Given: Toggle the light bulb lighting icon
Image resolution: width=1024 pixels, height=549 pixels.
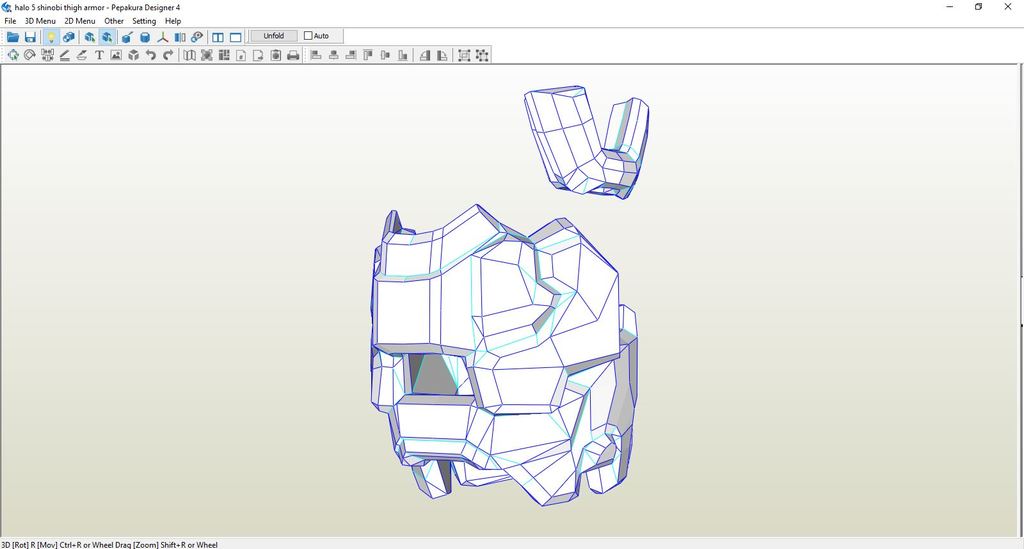Looking at the screenshot, I should click(51, 37).
